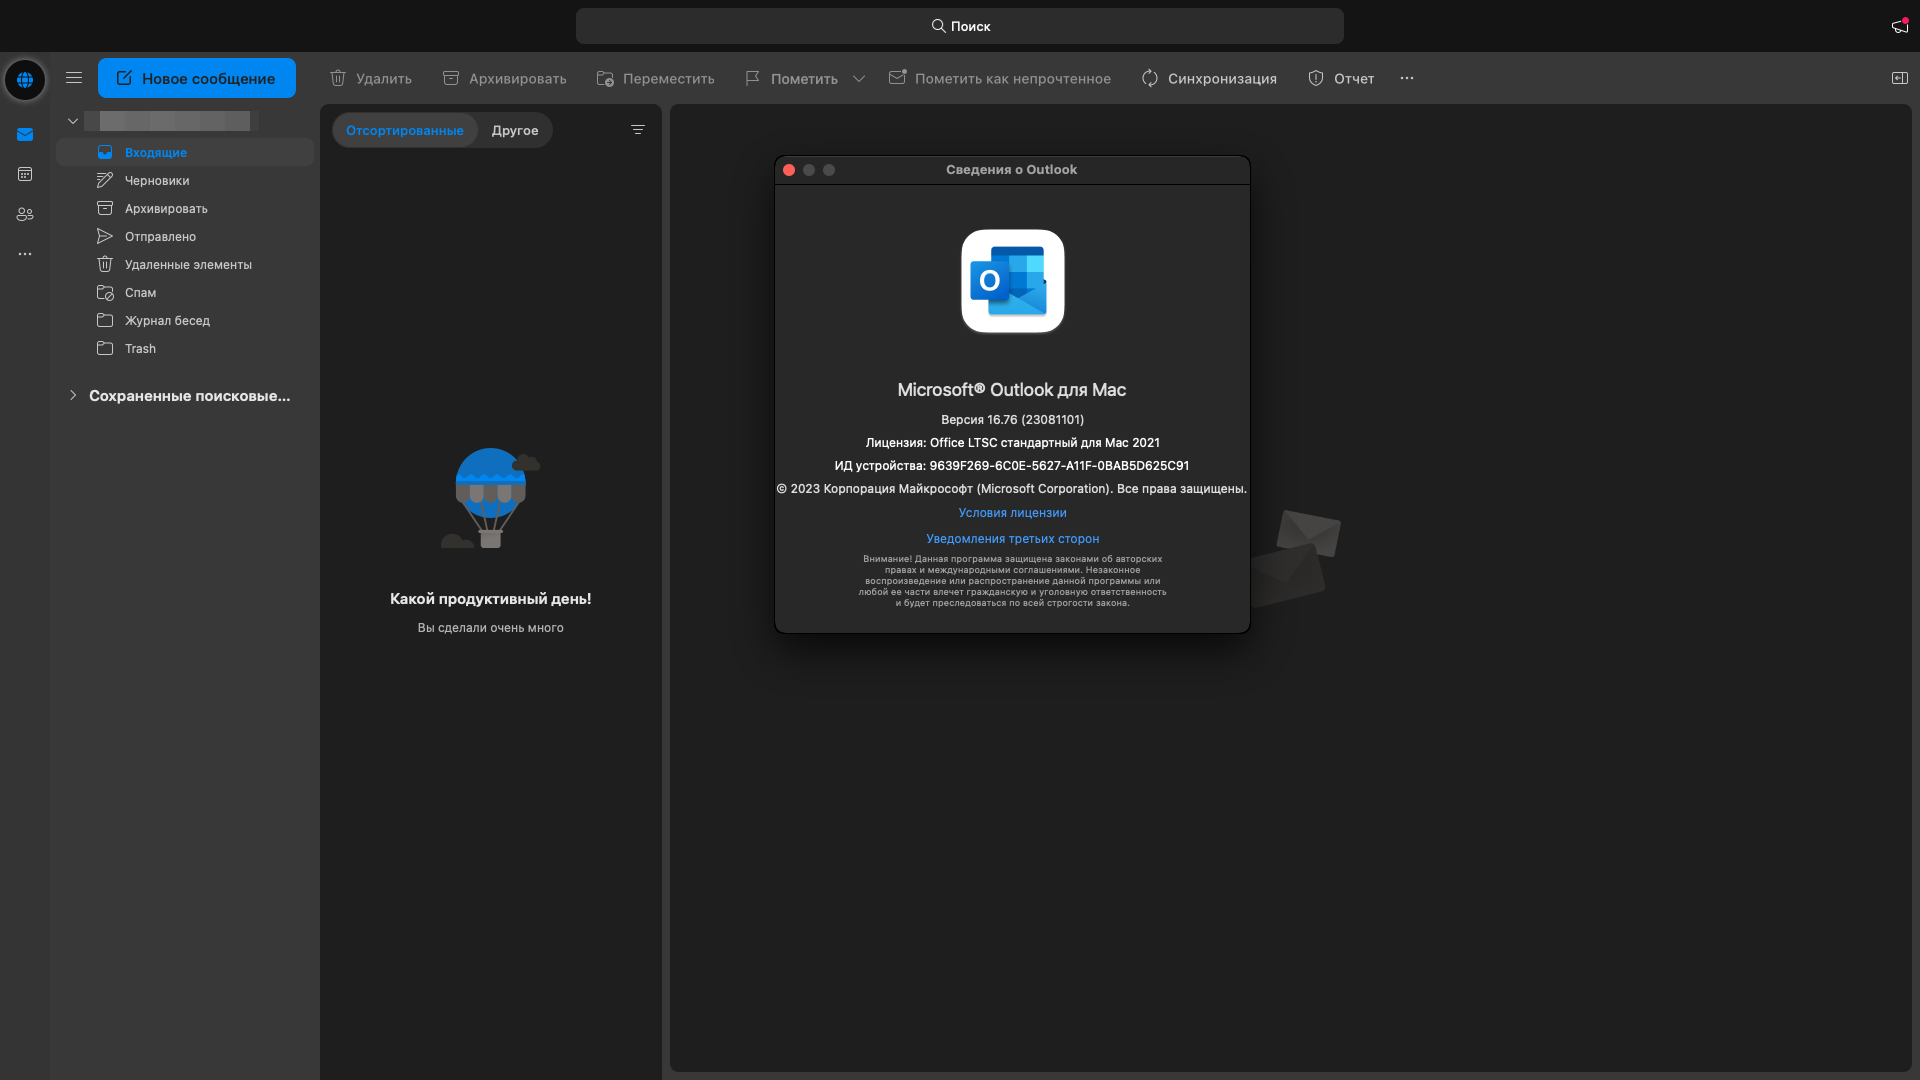The image size is (1920, 1080).
Task: Collapse the account folder list chevron
Action: coord(73,121)
